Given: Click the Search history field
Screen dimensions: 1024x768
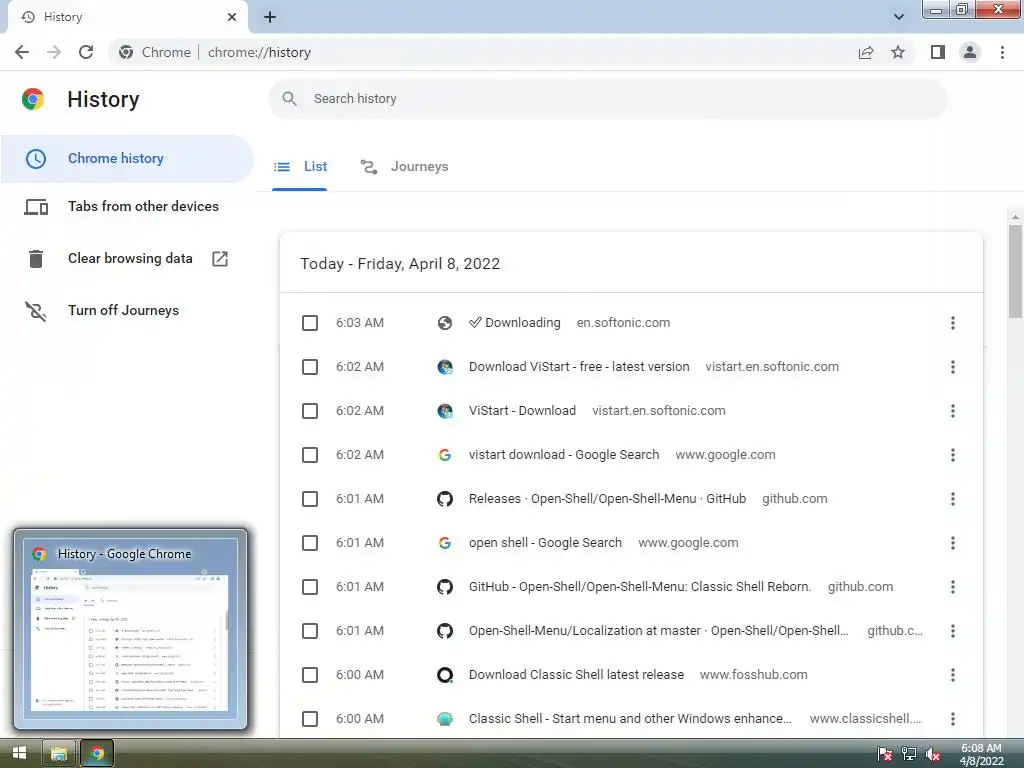Looking at the screenshot, I should (x=607, y=99).
